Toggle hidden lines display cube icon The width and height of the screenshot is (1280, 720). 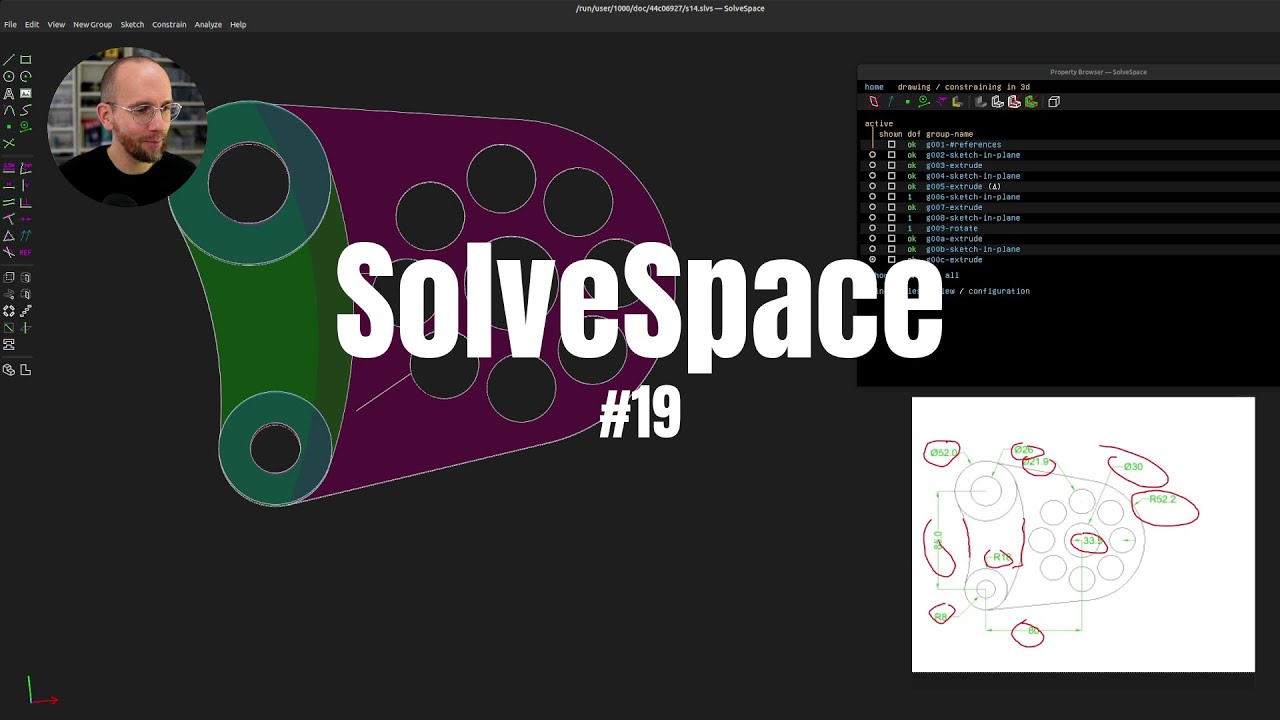tap(1054, 101)
